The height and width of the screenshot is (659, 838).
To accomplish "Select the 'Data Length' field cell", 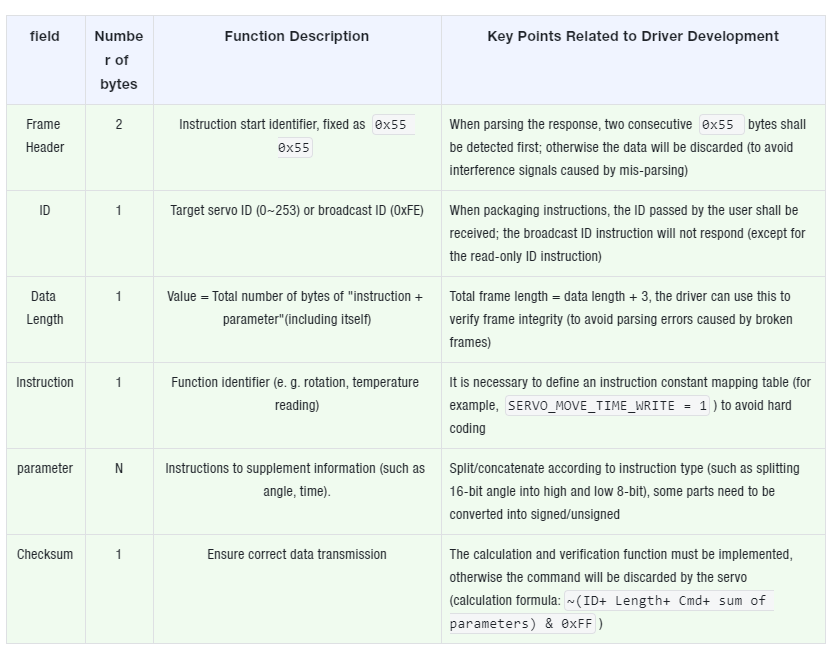I will click(x=45, y=320).
